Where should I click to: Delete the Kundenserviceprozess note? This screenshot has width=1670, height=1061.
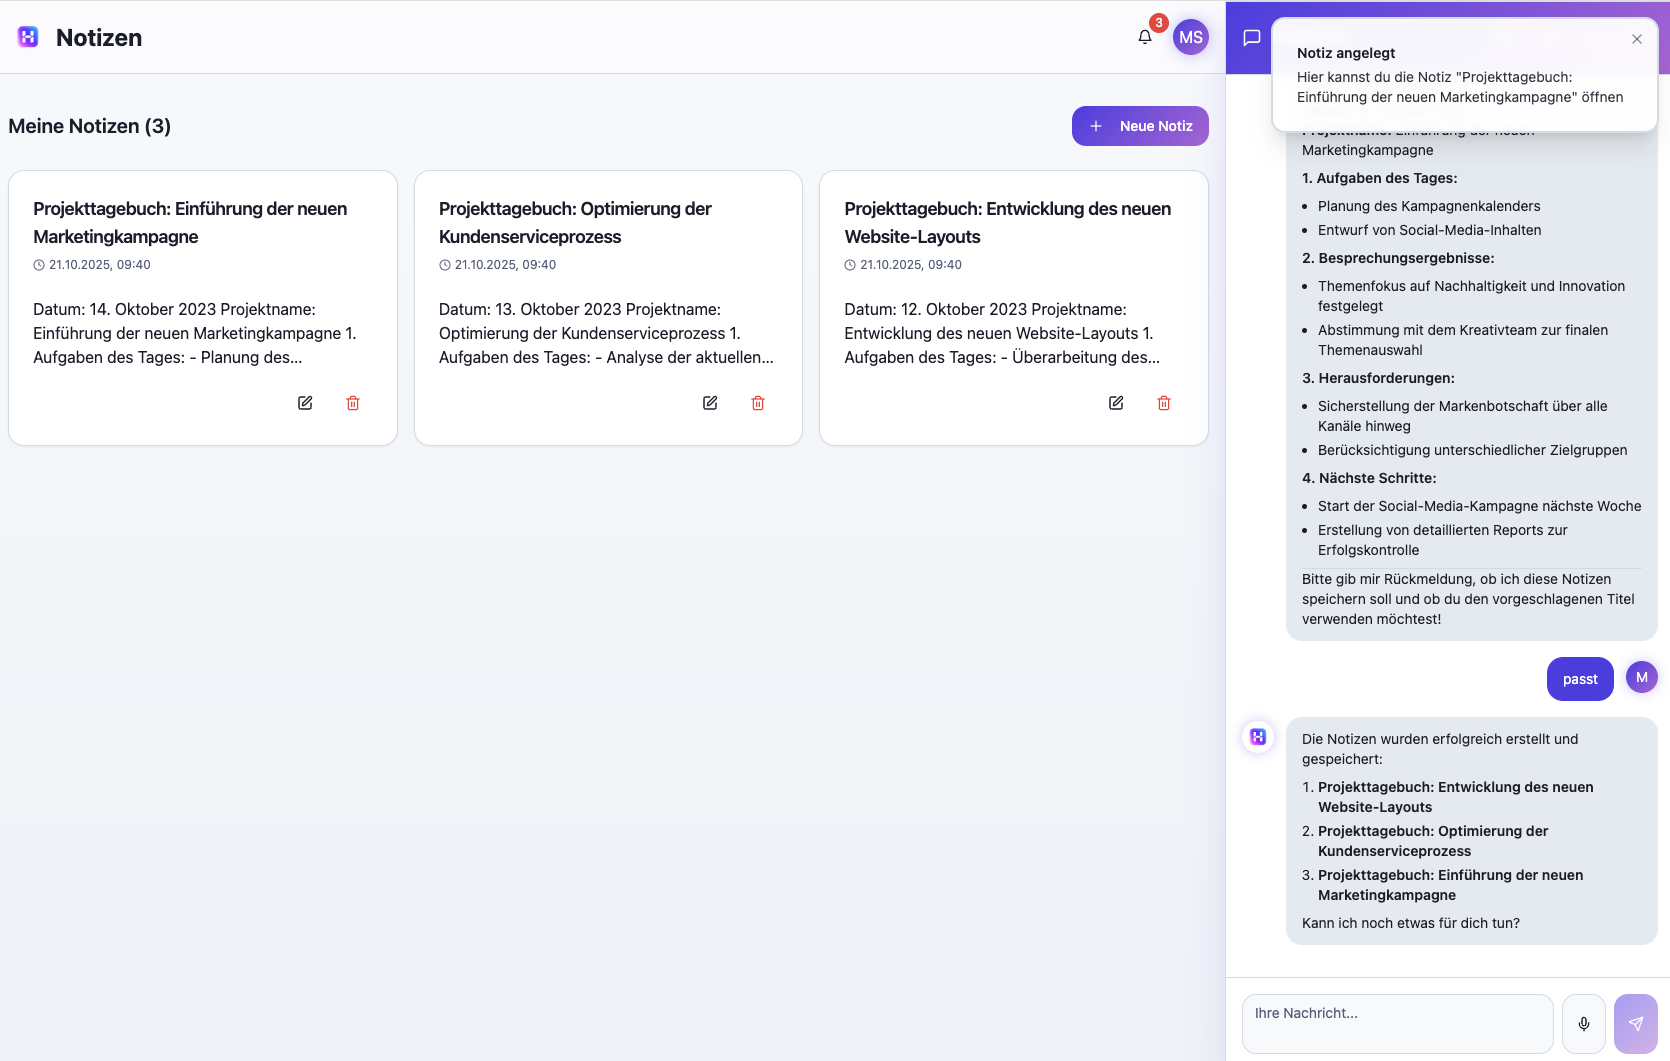[x=758, y=403]
